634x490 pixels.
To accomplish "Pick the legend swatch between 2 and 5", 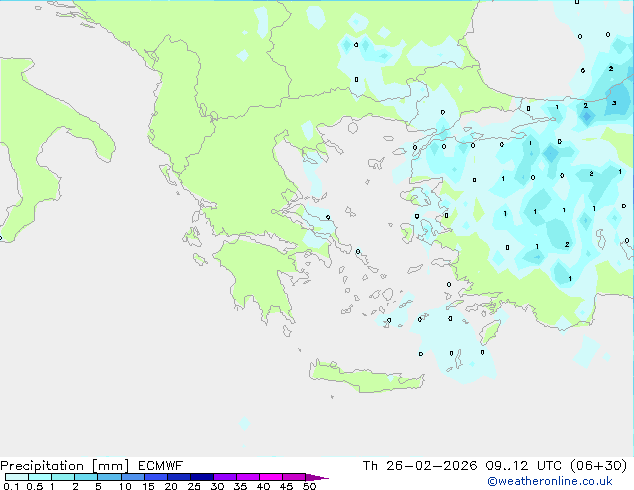I will [x=86, y=477].
